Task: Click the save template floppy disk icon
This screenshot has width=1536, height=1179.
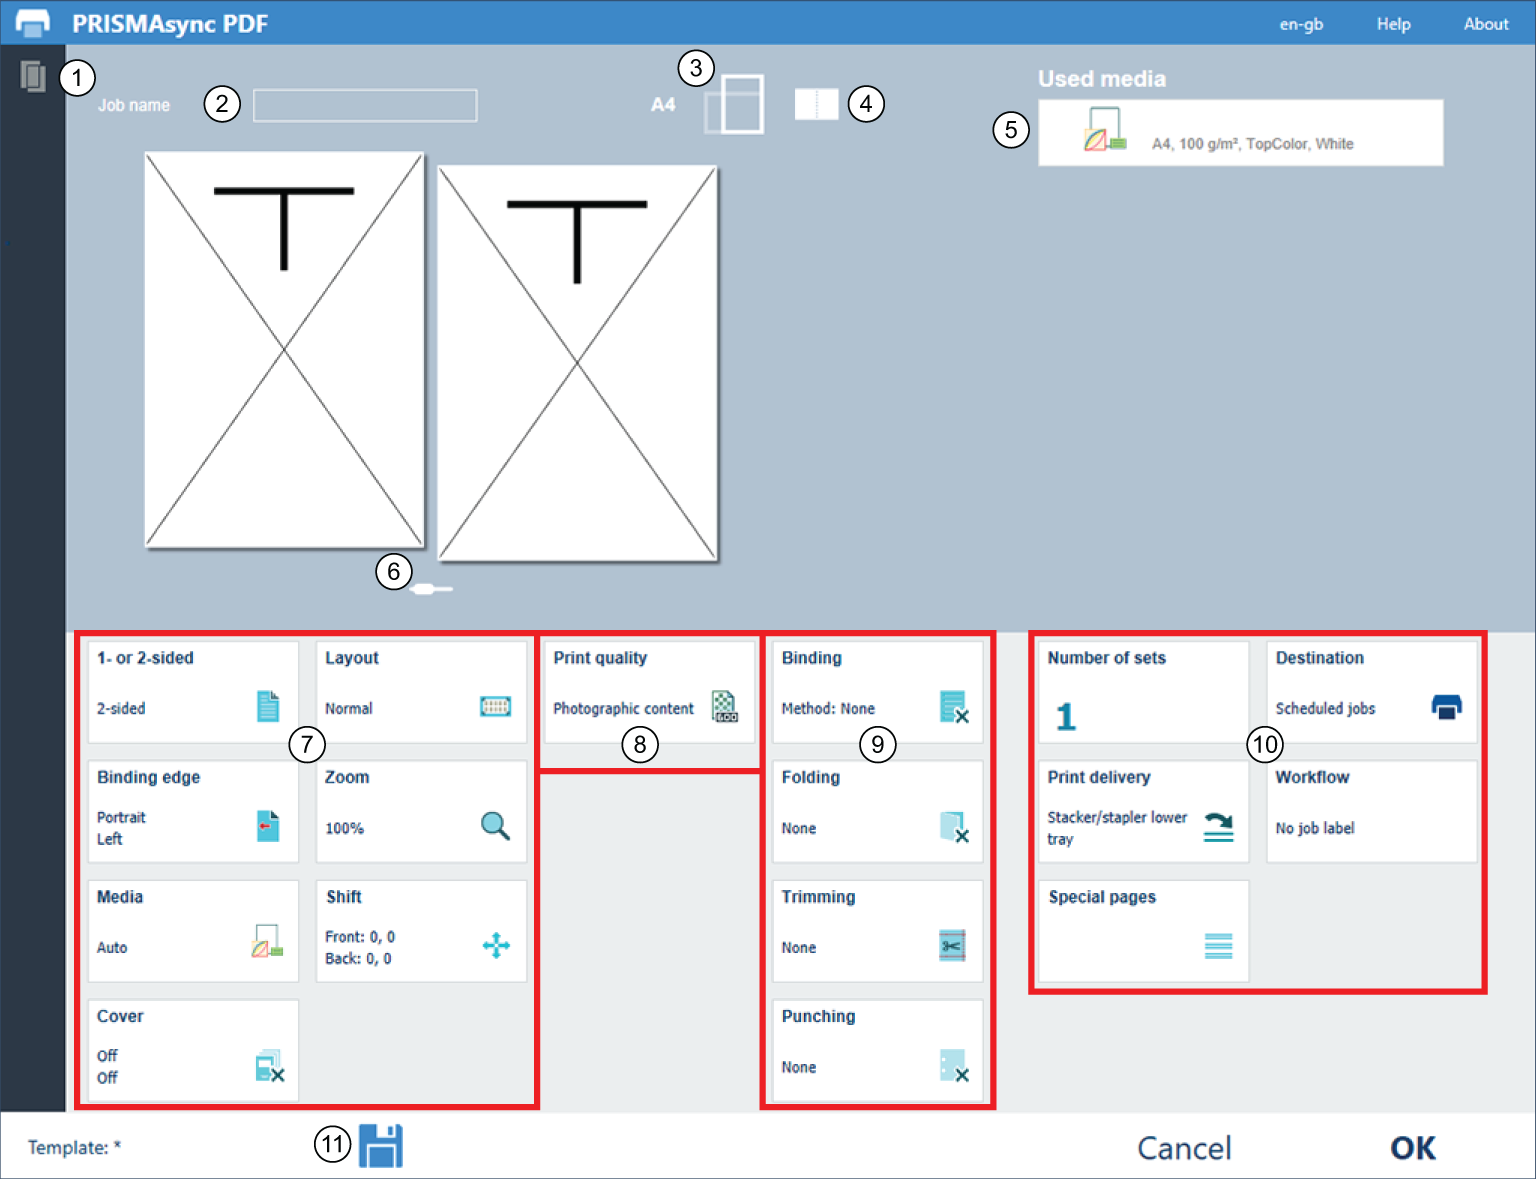Action: [380, 1146]
